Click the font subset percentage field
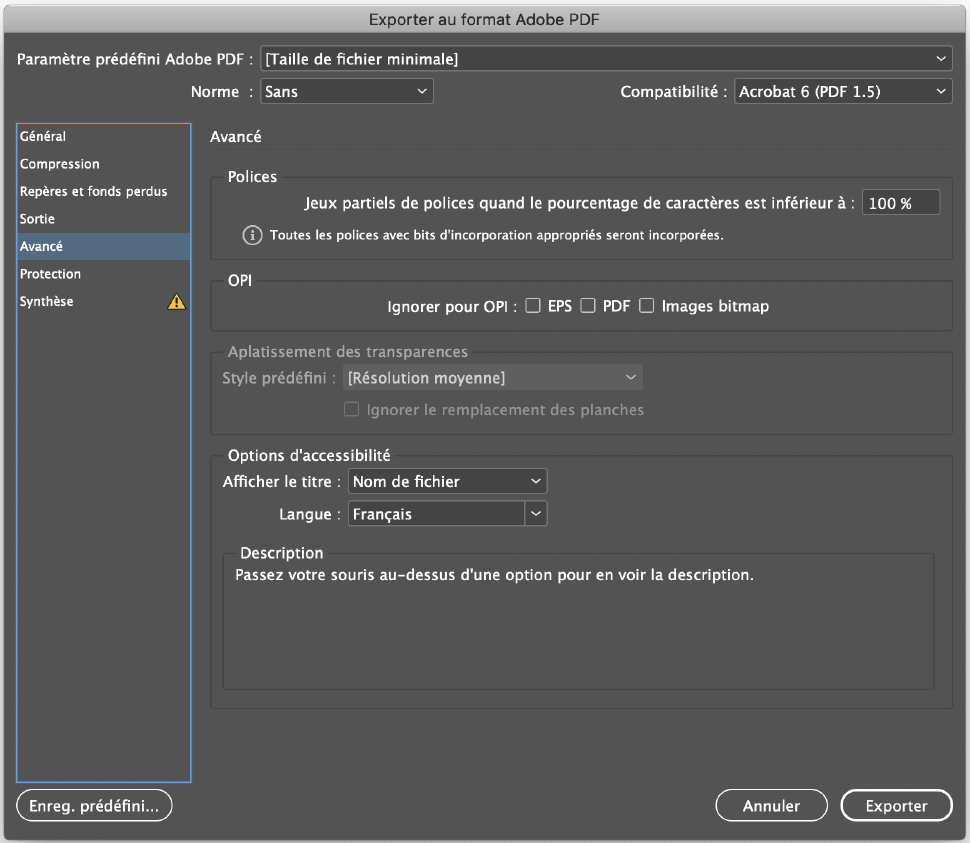This screenshot has height=843, width=970. pos(901,203)
